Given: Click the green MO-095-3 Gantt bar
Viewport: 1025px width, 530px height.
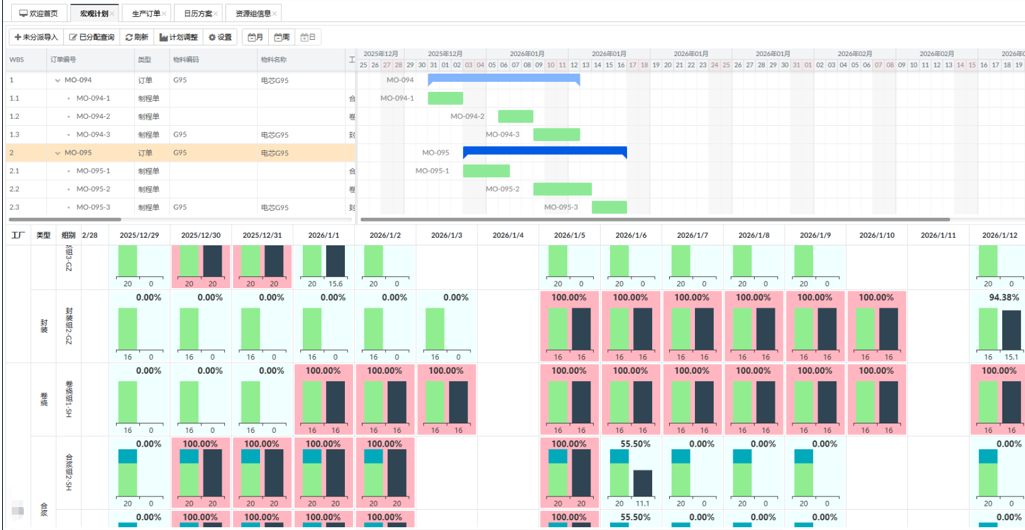Looking at the screenshot, I should pos(610,207).
